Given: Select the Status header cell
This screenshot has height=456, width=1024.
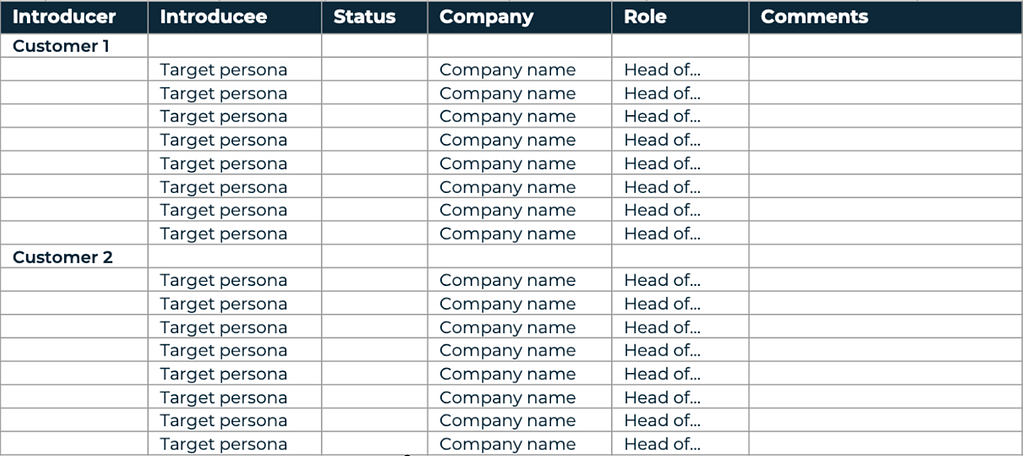Looking at the screenshot, I should point(374,17).
